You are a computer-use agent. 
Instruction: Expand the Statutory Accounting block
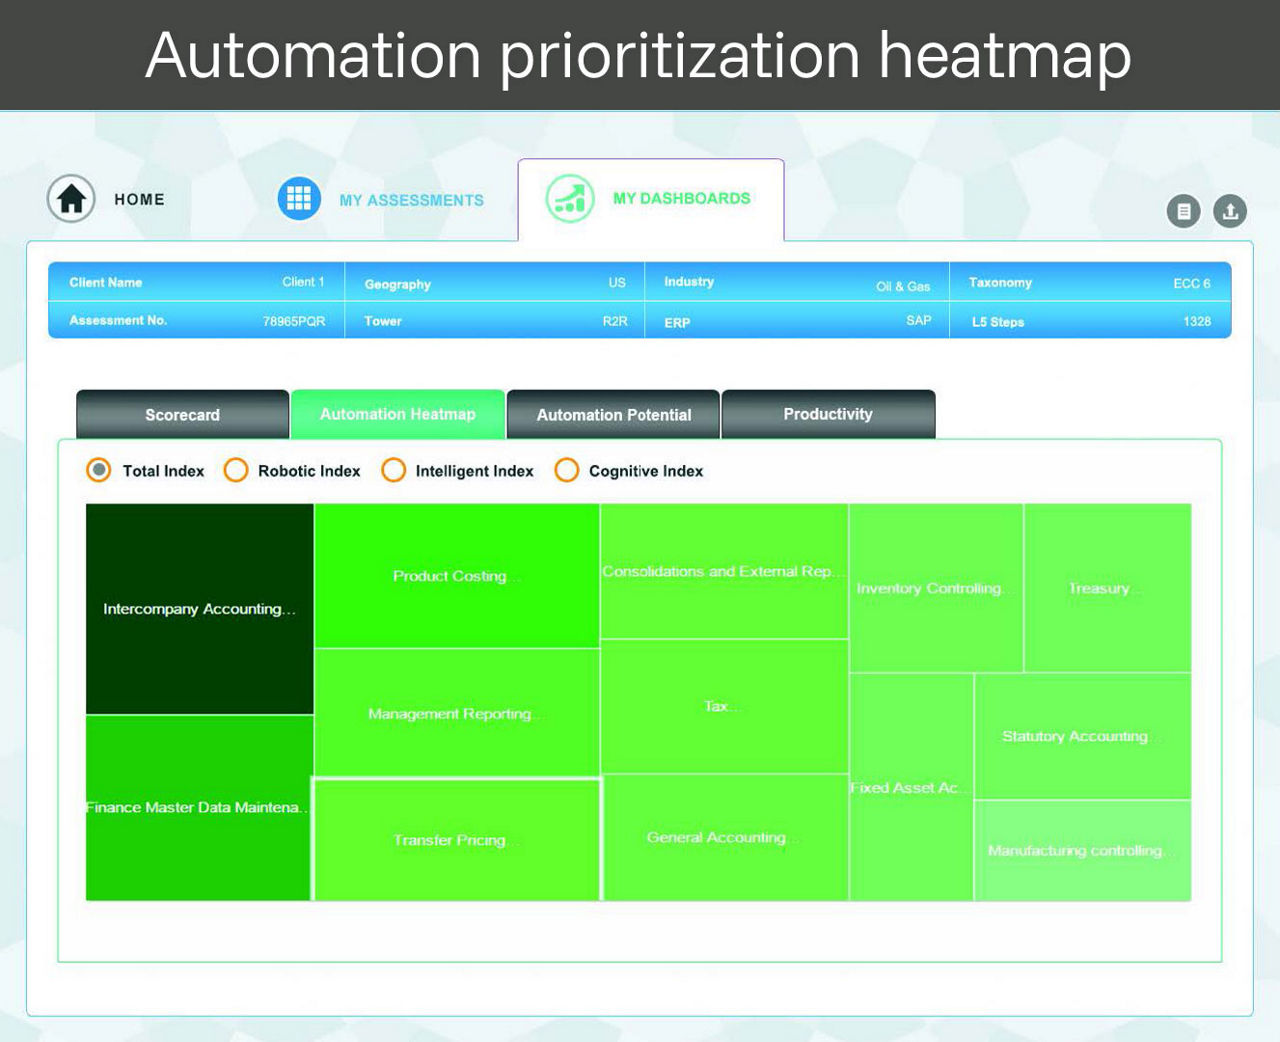pos(1082,736)
